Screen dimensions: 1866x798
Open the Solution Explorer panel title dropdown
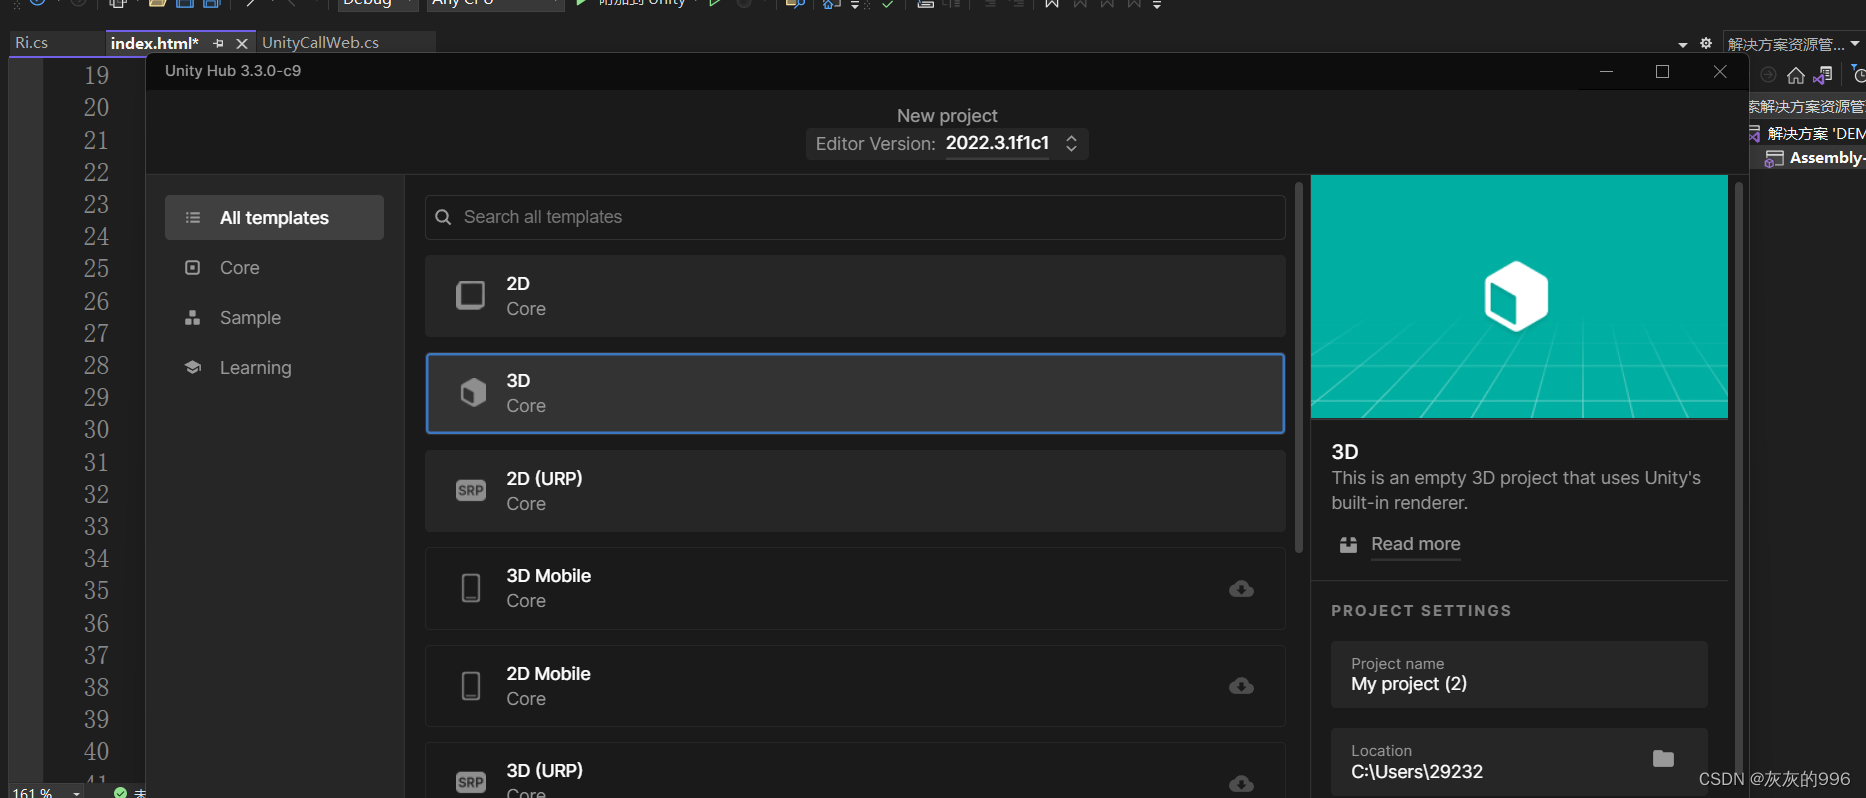point(1855,44)
